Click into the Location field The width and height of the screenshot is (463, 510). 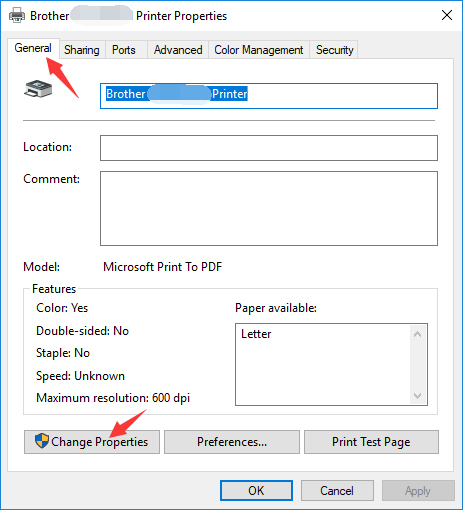269,148
